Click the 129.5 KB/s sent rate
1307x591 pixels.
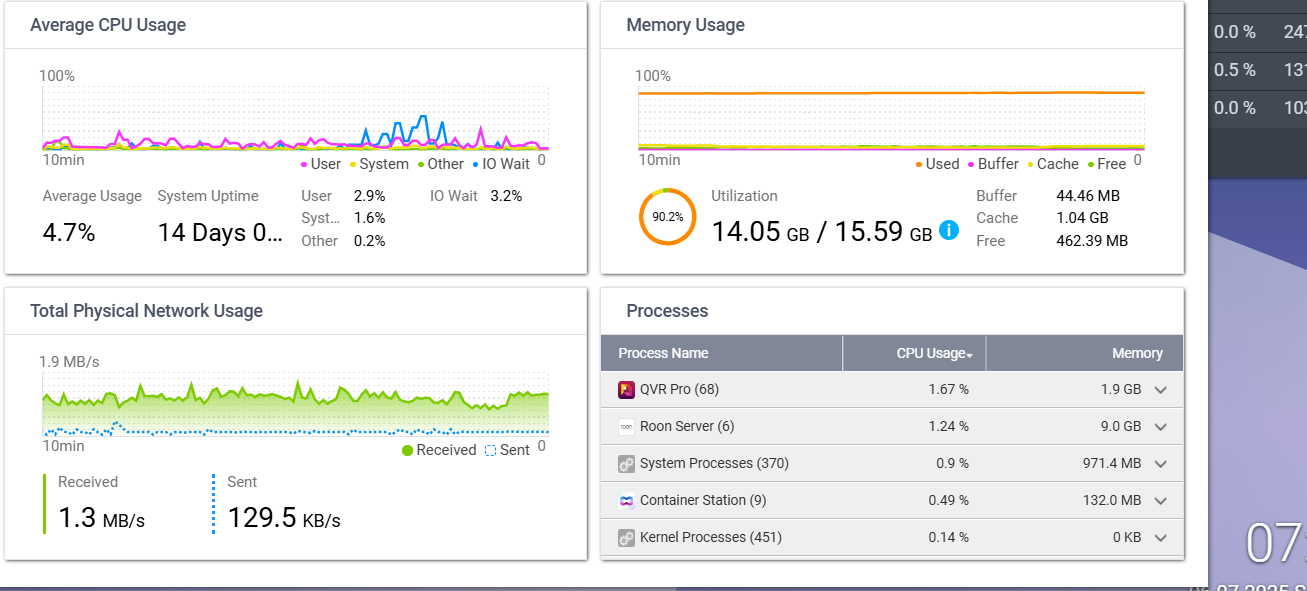[284, 518]
